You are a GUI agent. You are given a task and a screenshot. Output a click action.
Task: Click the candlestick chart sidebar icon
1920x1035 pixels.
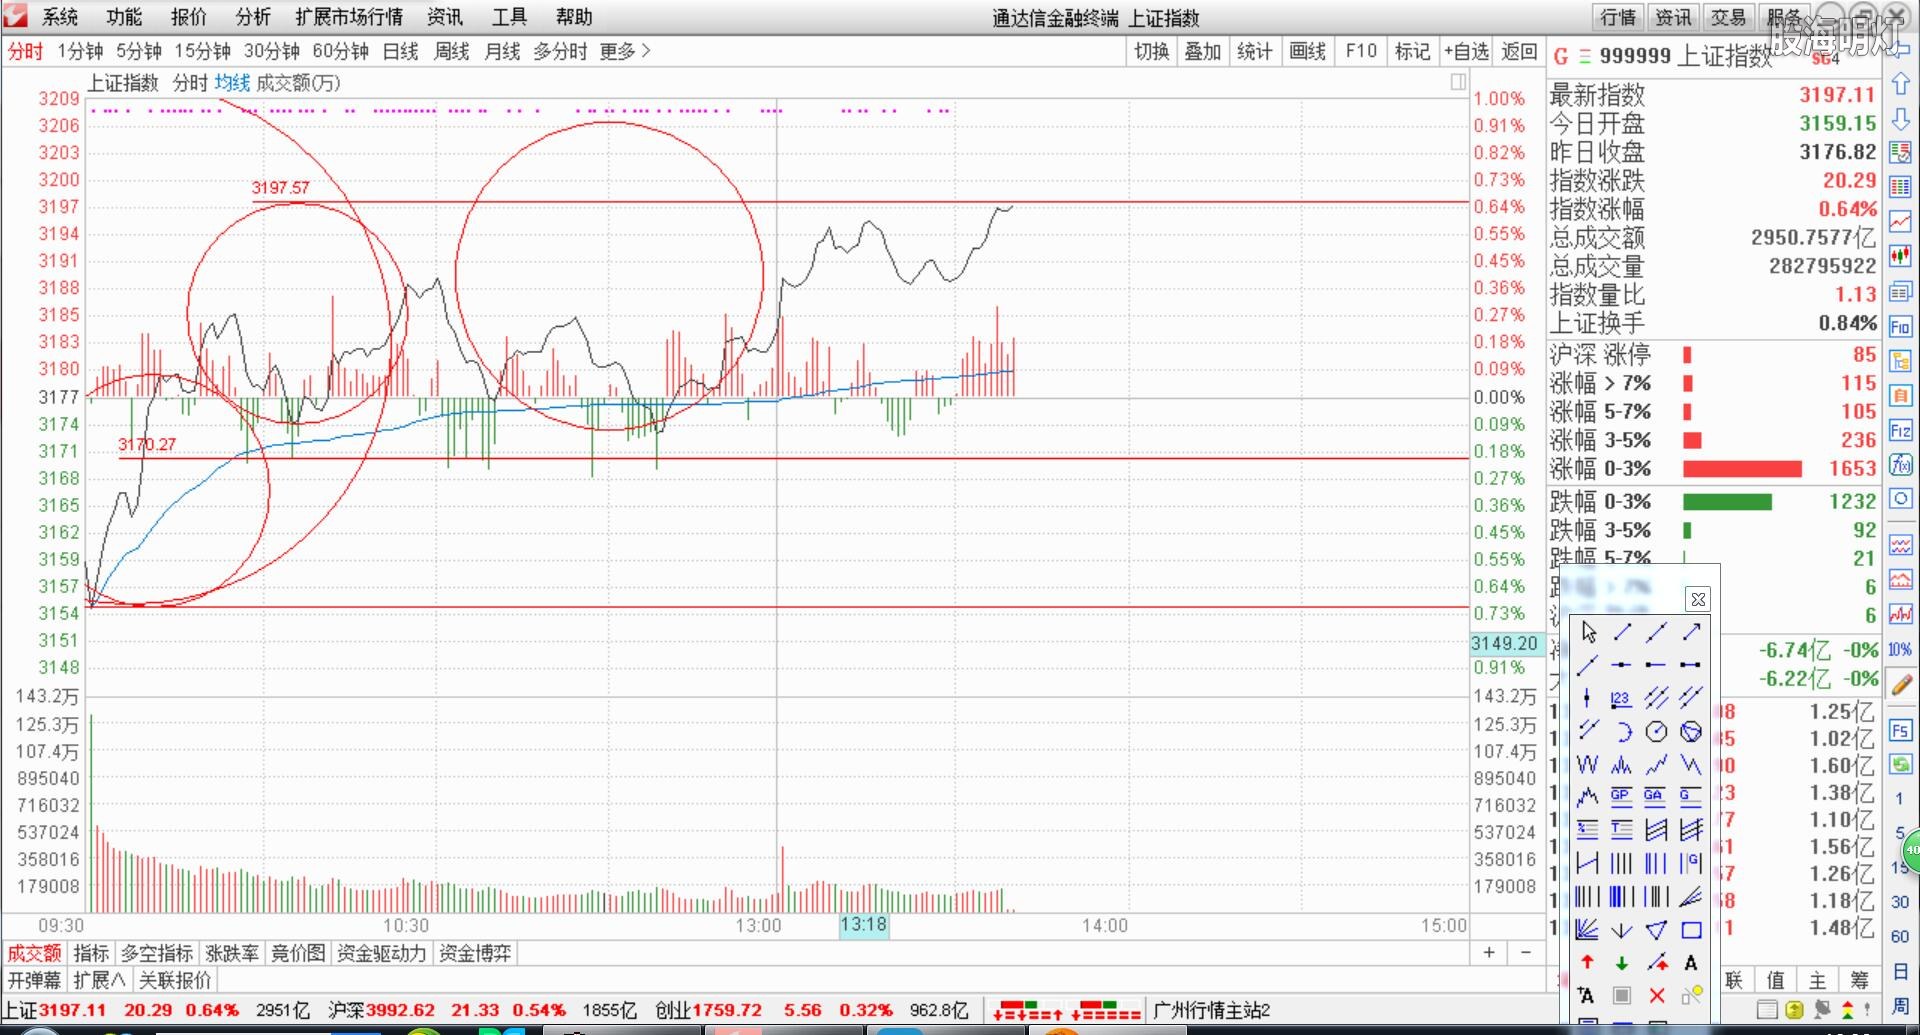(x=1901, y=257)
